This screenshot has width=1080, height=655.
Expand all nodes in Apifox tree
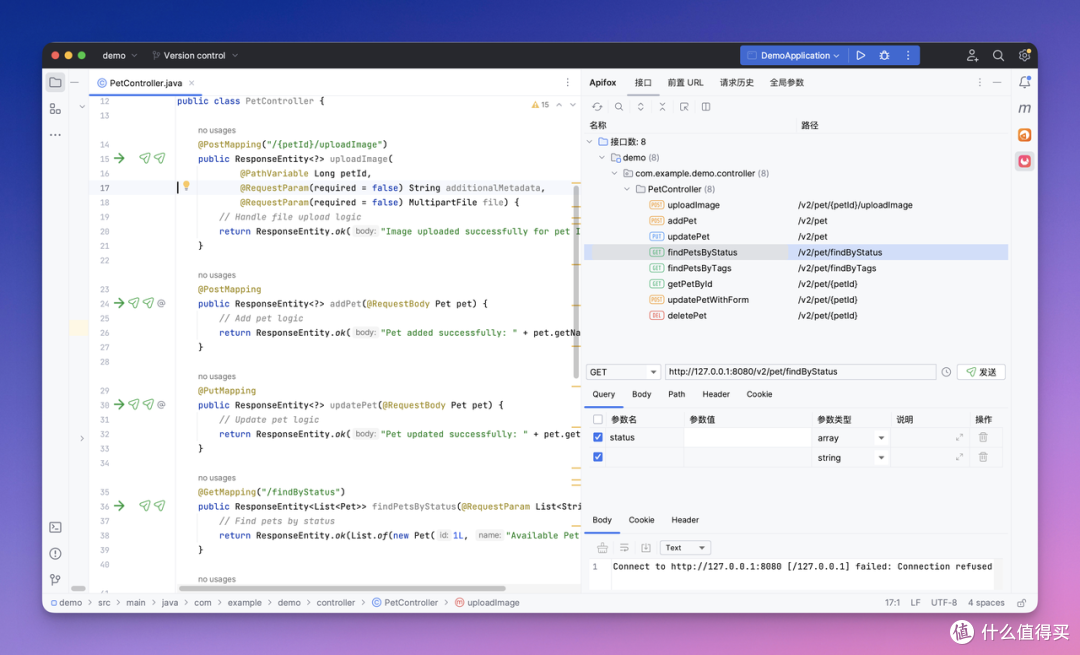[x=641, y=107]
